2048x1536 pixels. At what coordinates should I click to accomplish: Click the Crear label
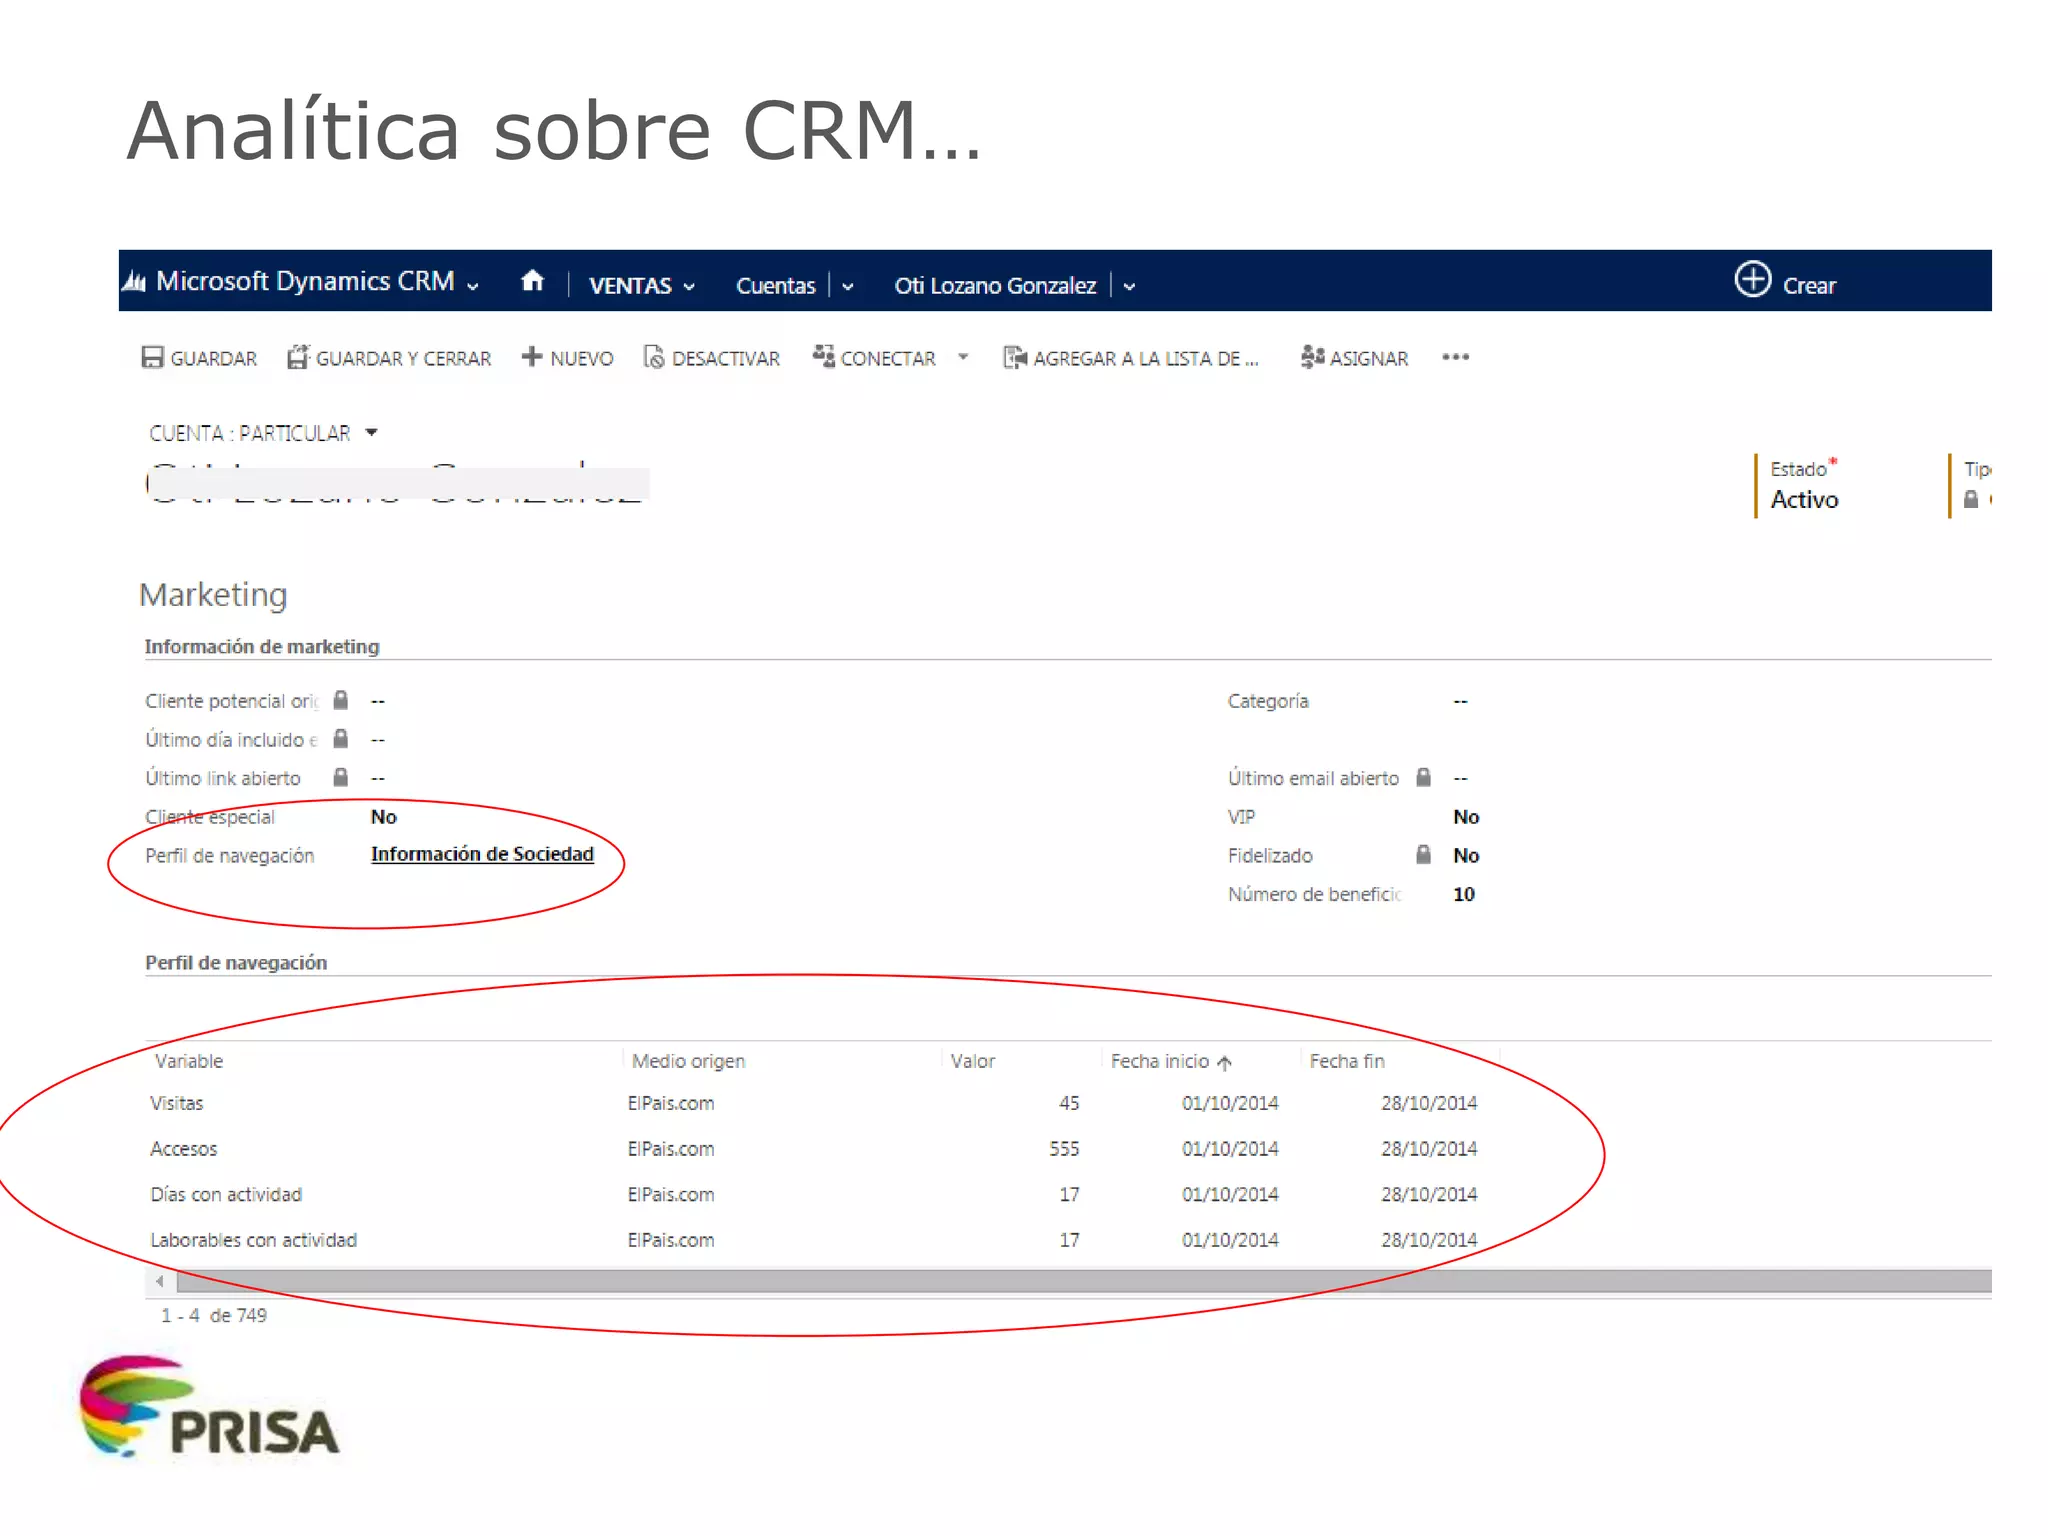[1809, 286]
